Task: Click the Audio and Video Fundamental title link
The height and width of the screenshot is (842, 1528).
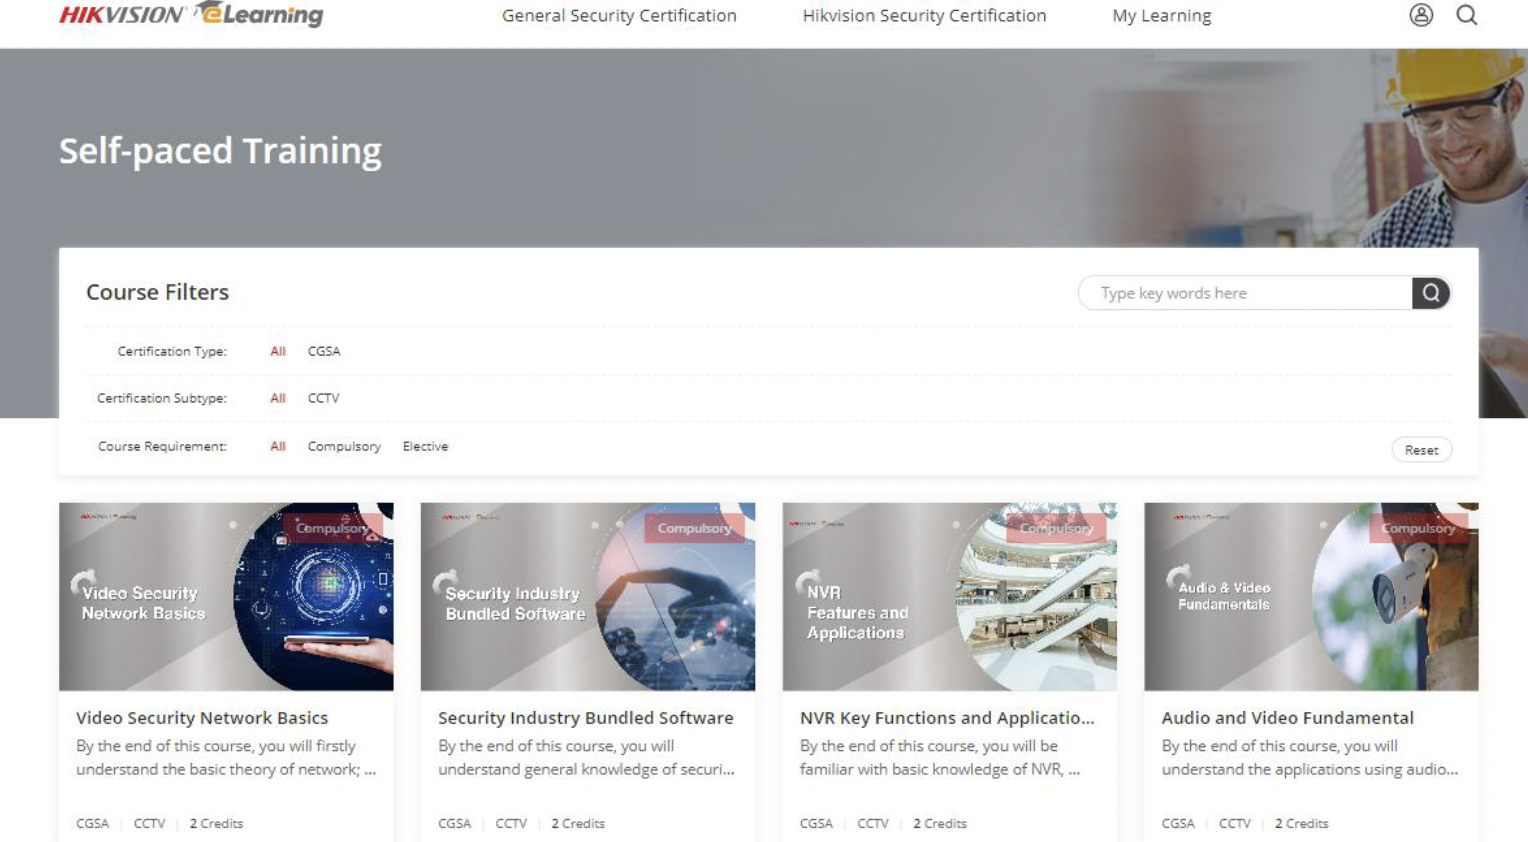Action: [1287, 718]
